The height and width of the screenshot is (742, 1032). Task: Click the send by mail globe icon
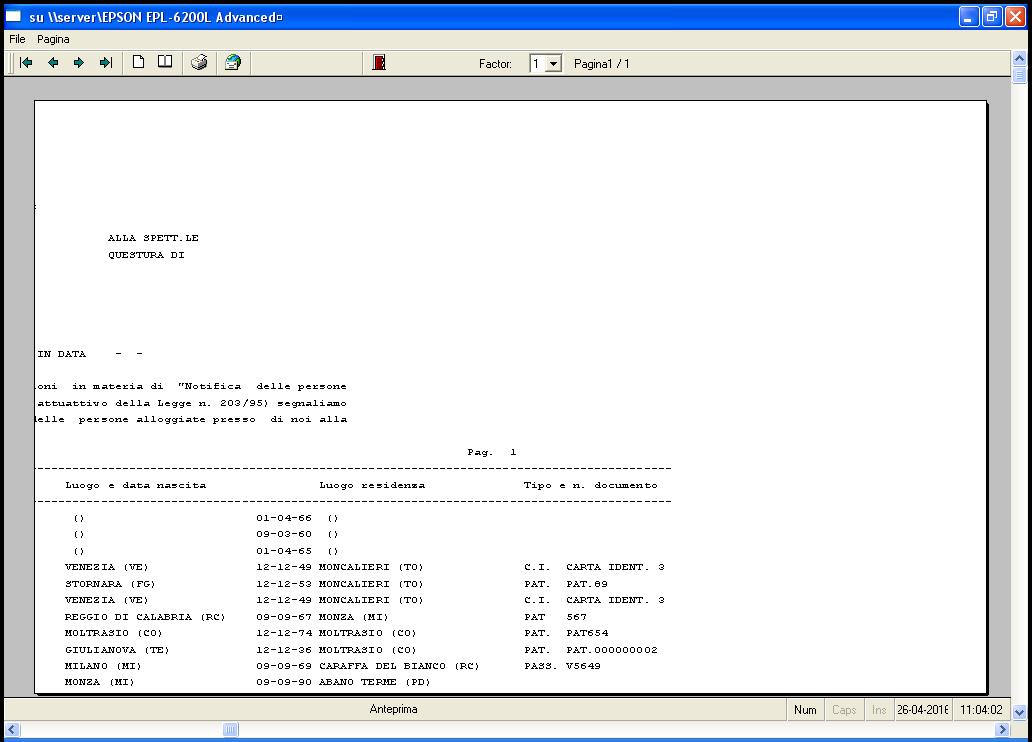pos(233,63)
